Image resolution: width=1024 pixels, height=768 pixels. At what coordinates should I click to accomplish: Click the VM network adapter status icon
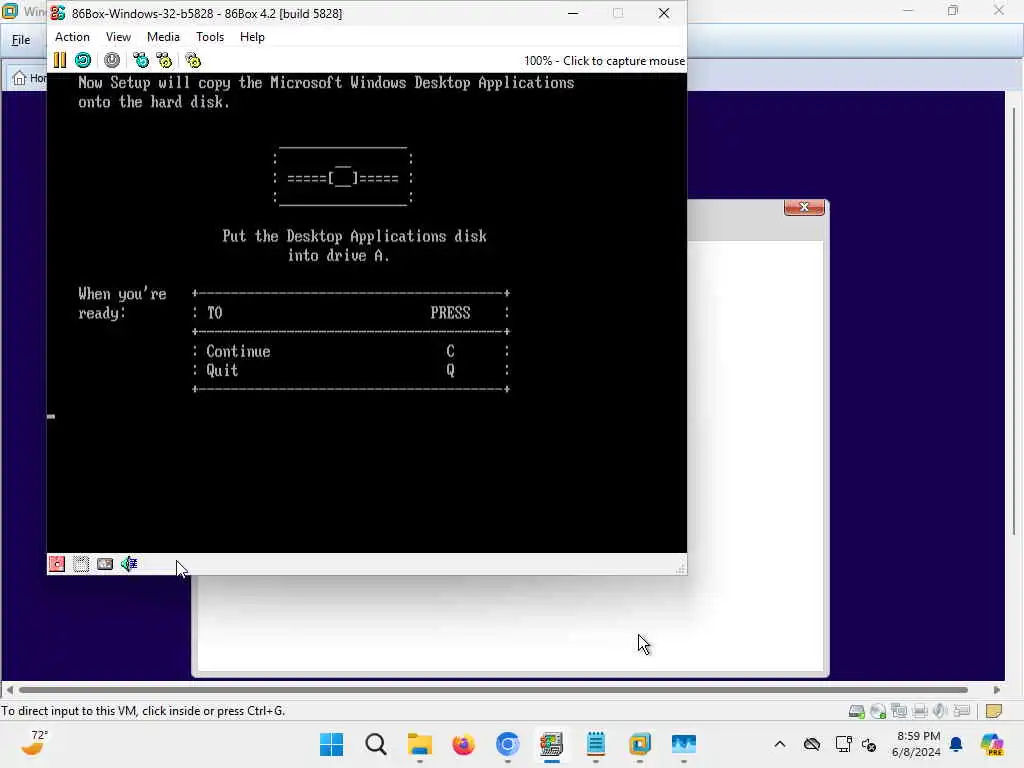(x=899, y=711)
